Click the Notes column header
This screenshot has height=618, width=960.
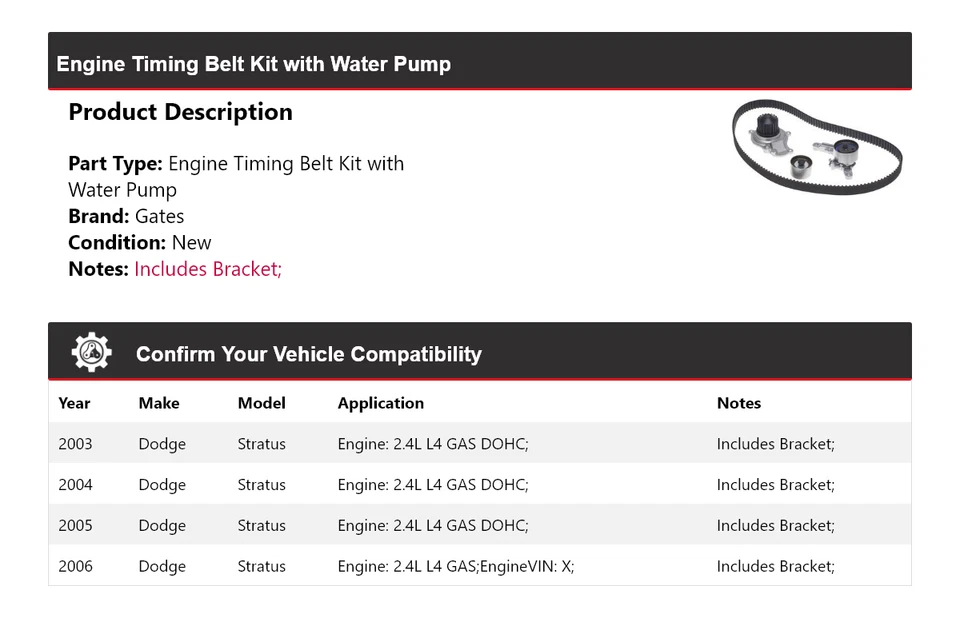738,403
